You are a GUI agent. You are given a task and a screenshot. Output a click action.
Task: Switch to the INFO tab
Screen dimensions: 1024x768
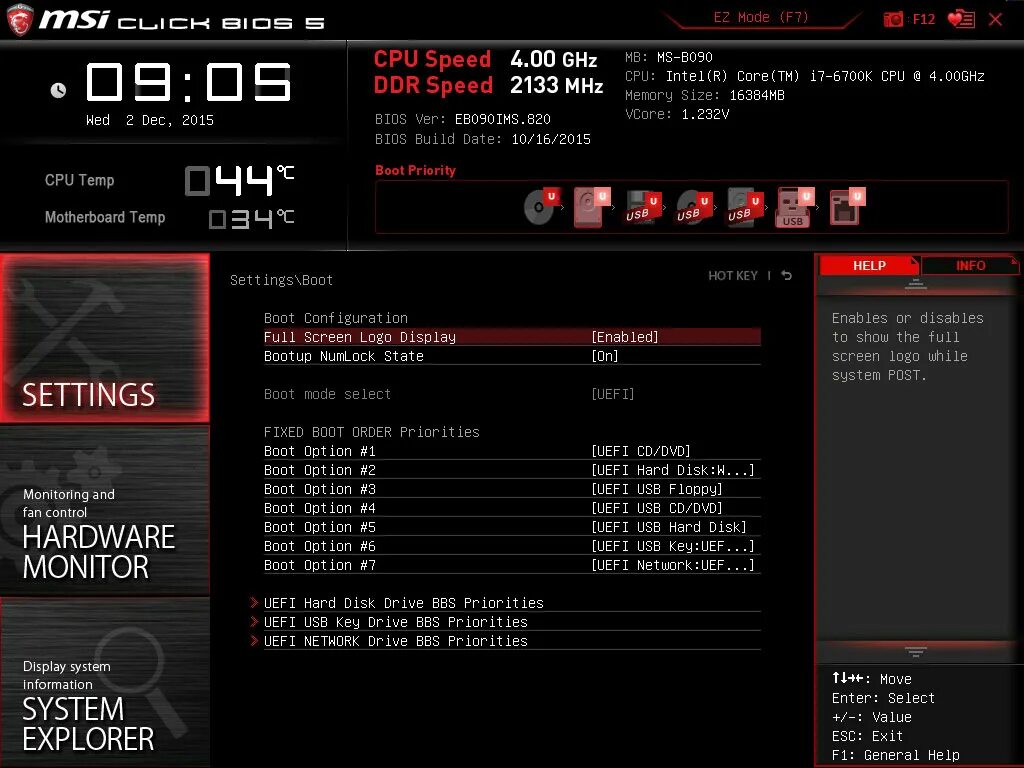pyautogui.click(x=970, y=266)
